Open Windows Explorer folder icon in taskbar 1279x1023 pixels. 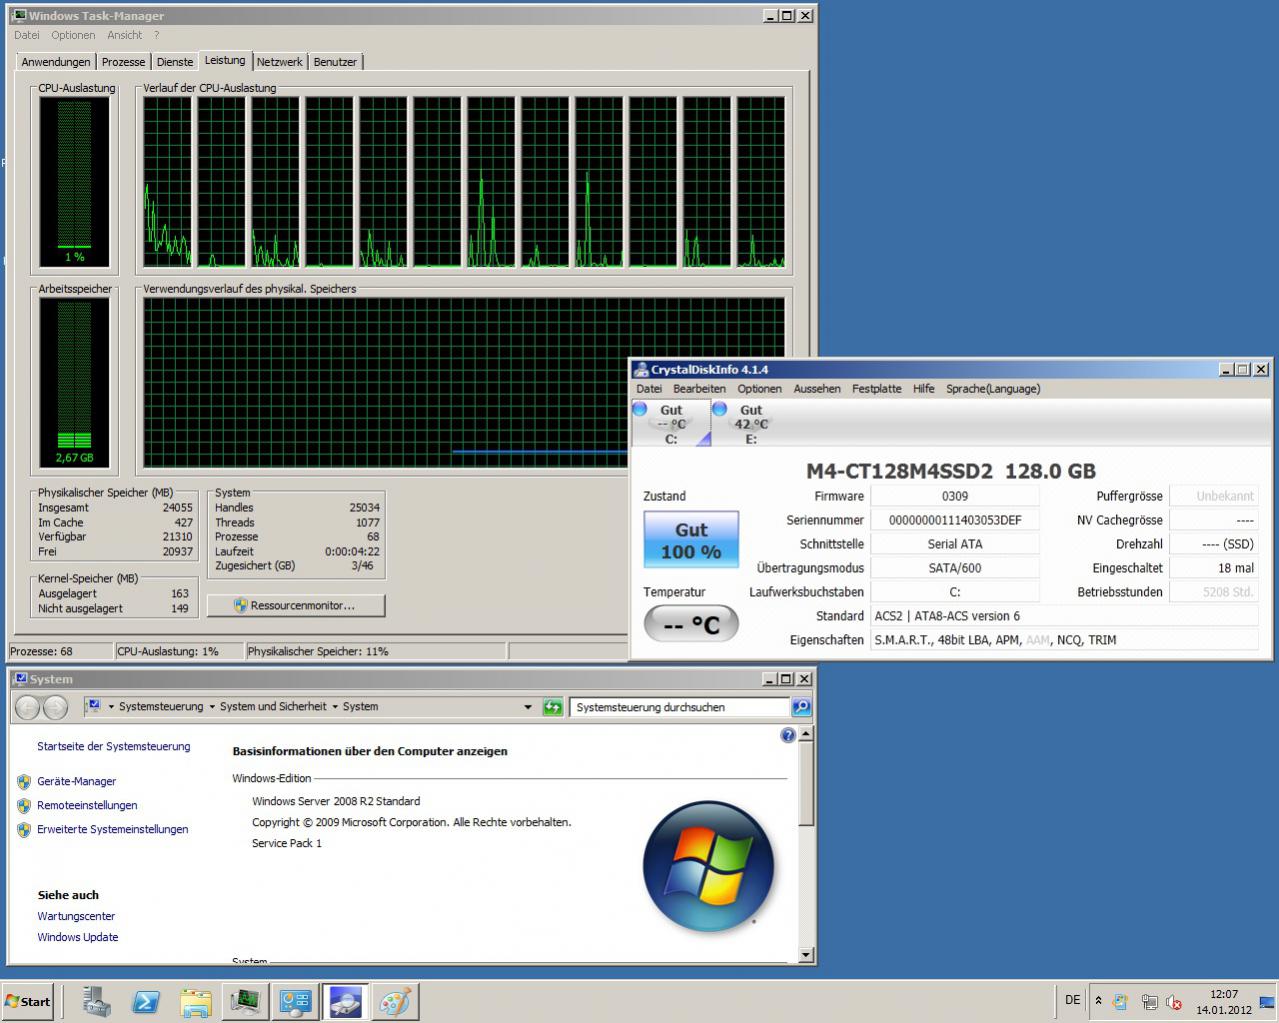click(x=196, y=1001)
